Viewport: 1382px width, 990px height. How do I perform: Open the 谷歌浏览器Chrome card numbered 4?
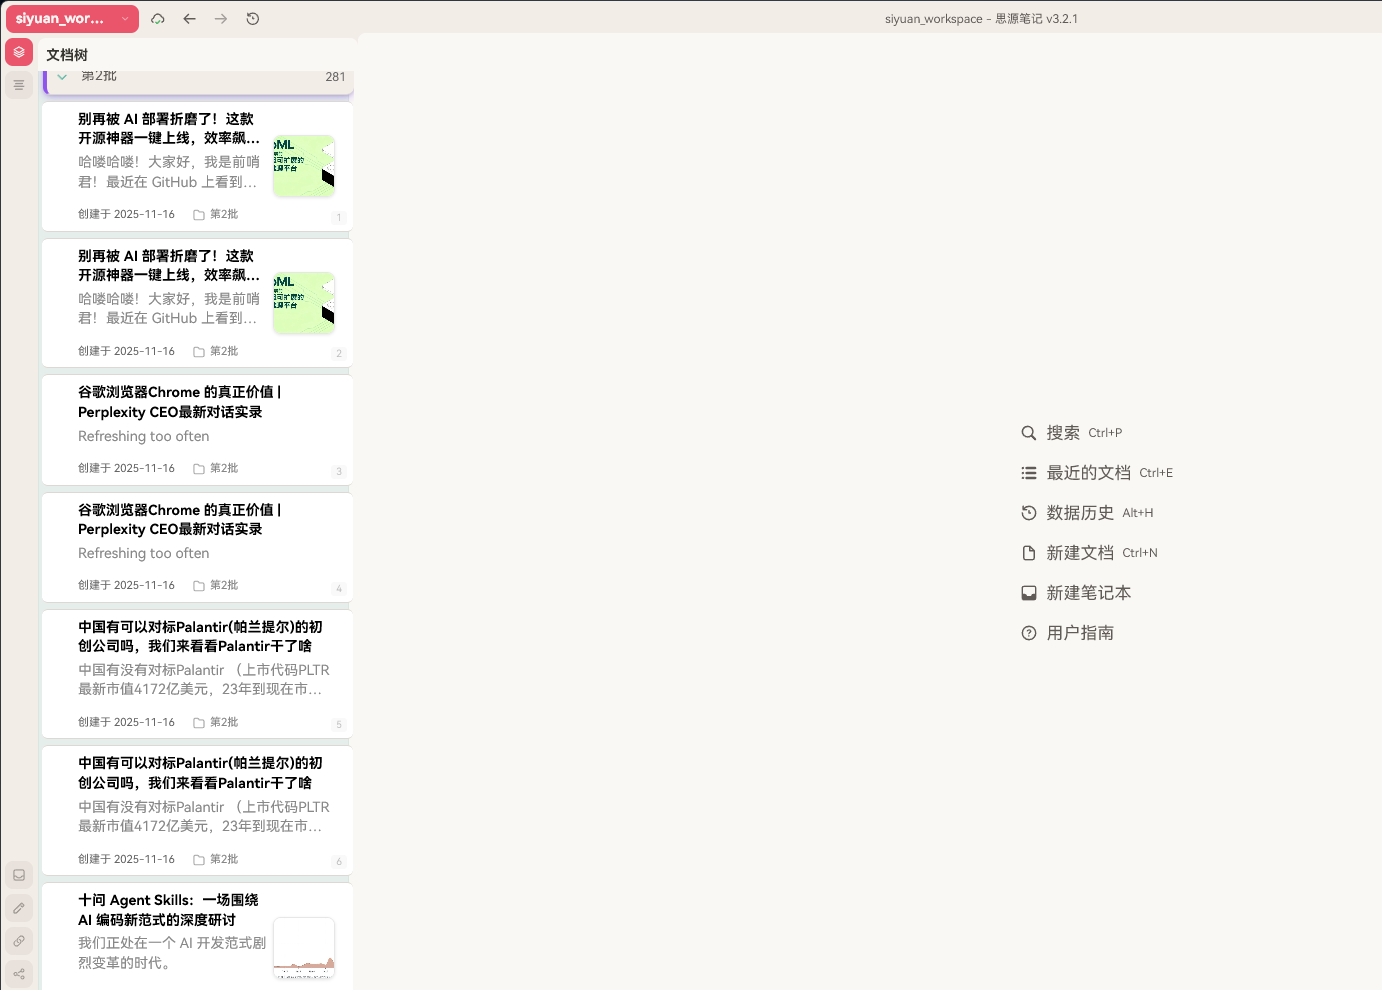[x=197, y=547]
